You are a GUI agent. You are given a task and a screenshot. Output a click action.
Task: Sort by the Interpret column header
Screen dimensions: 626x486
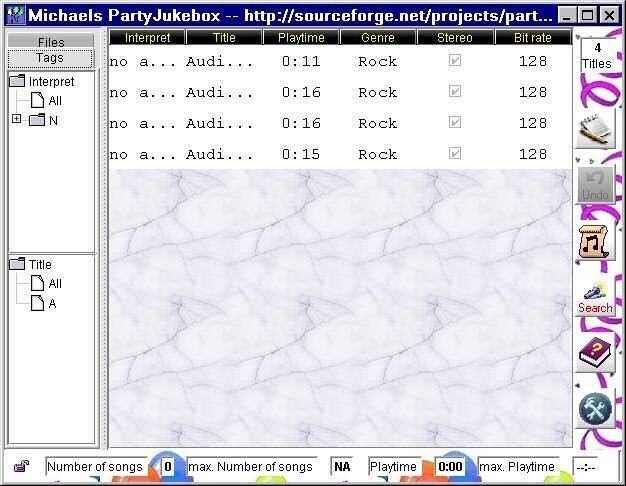(147, 38)
